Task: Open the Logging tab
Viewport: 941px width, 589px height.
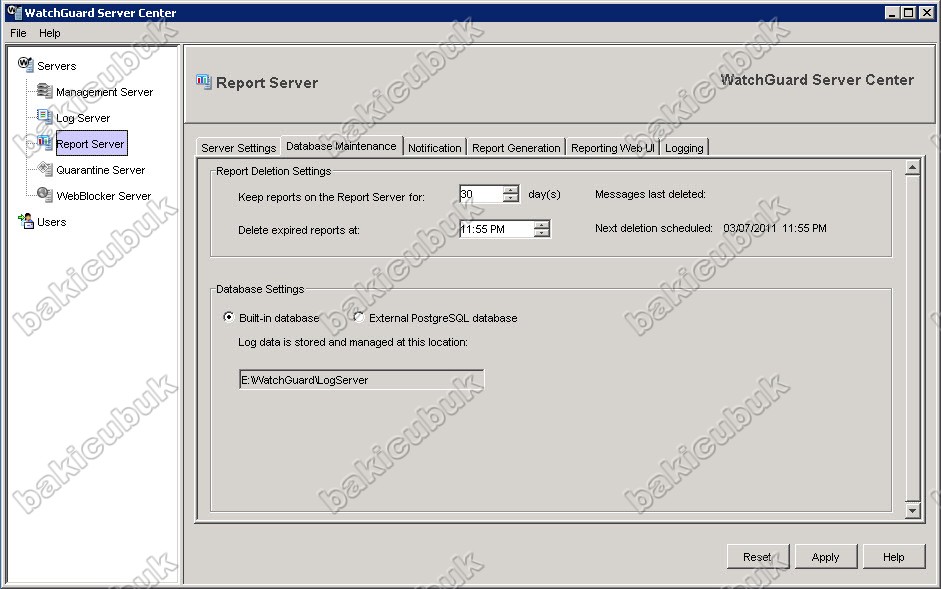Action: 684,148
